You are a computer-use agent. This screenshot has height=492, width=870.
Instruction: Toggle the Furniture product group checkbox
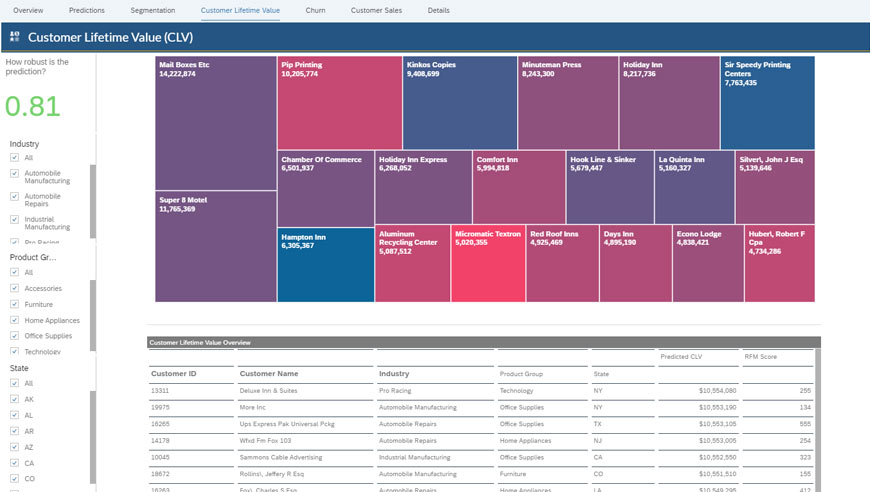point(15,304)
